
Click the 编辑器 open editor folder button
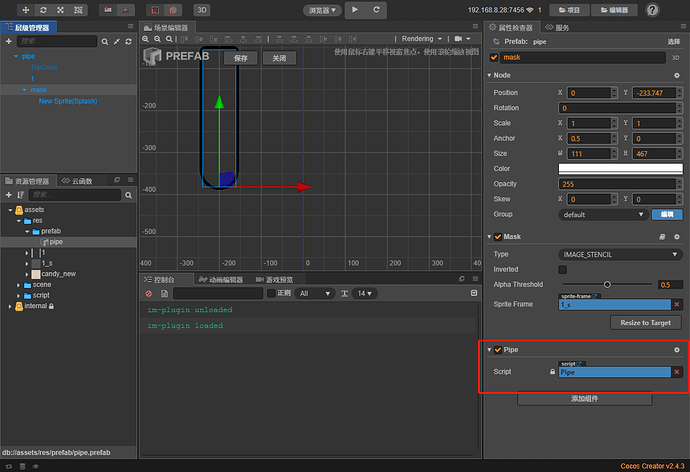(x=614, y=10)
